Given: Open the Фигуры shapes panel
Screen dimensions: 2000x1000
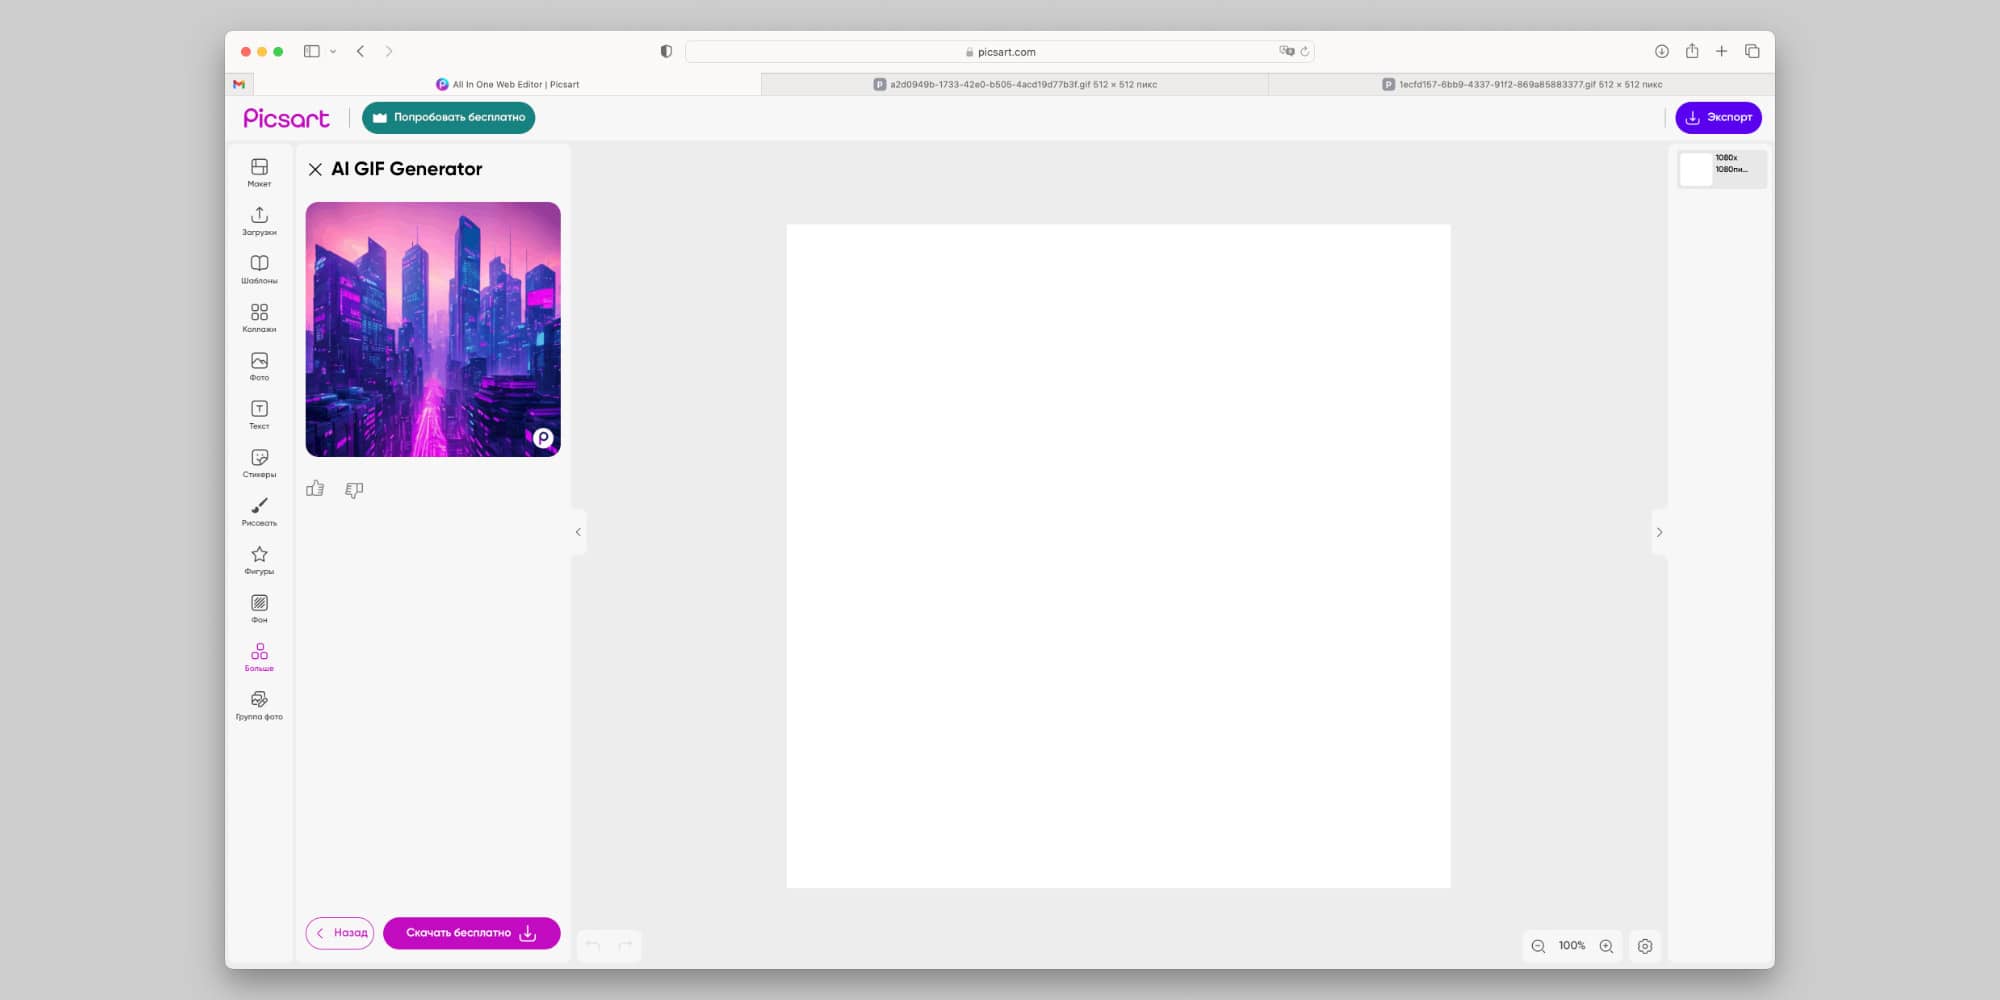Looking at the screenshot, I should coord(259,559).
